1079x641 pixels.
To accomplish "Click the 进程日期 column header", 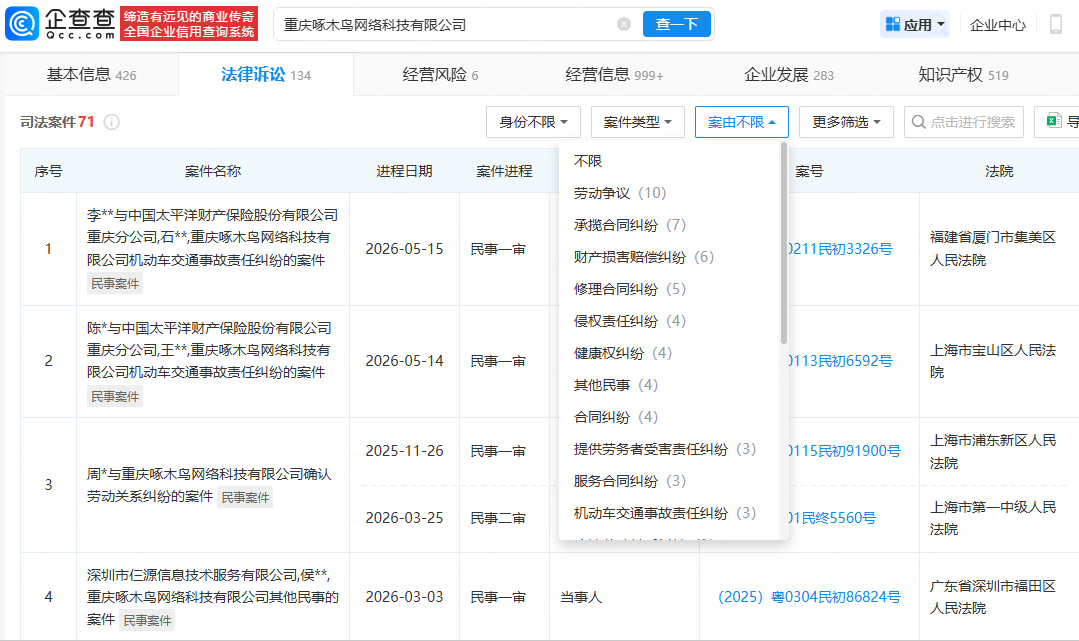I will coord(405,171).
